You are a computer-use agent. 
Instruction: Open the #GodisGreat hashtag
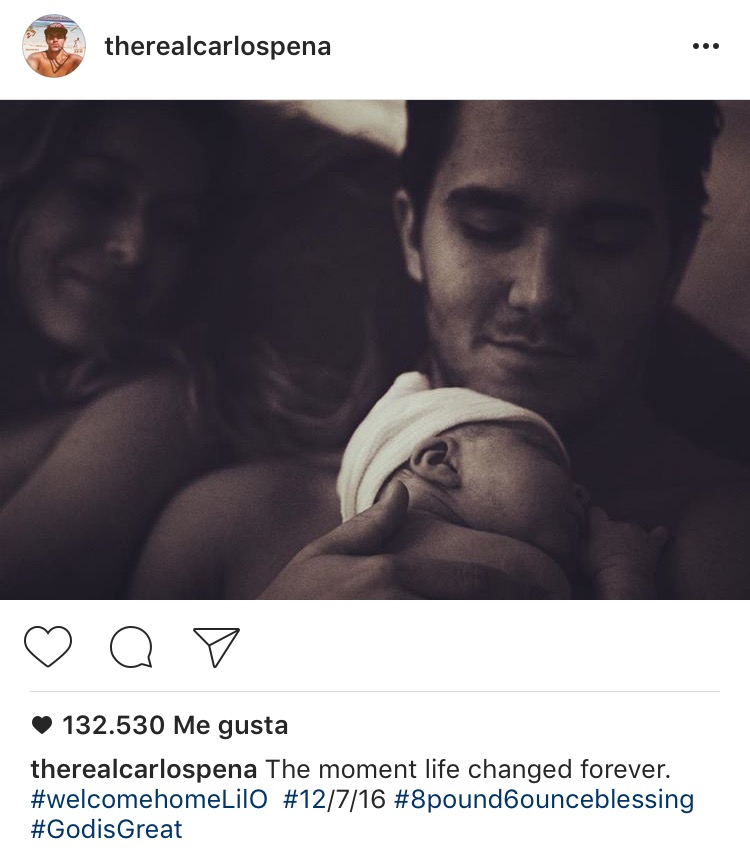coord(107,829)
